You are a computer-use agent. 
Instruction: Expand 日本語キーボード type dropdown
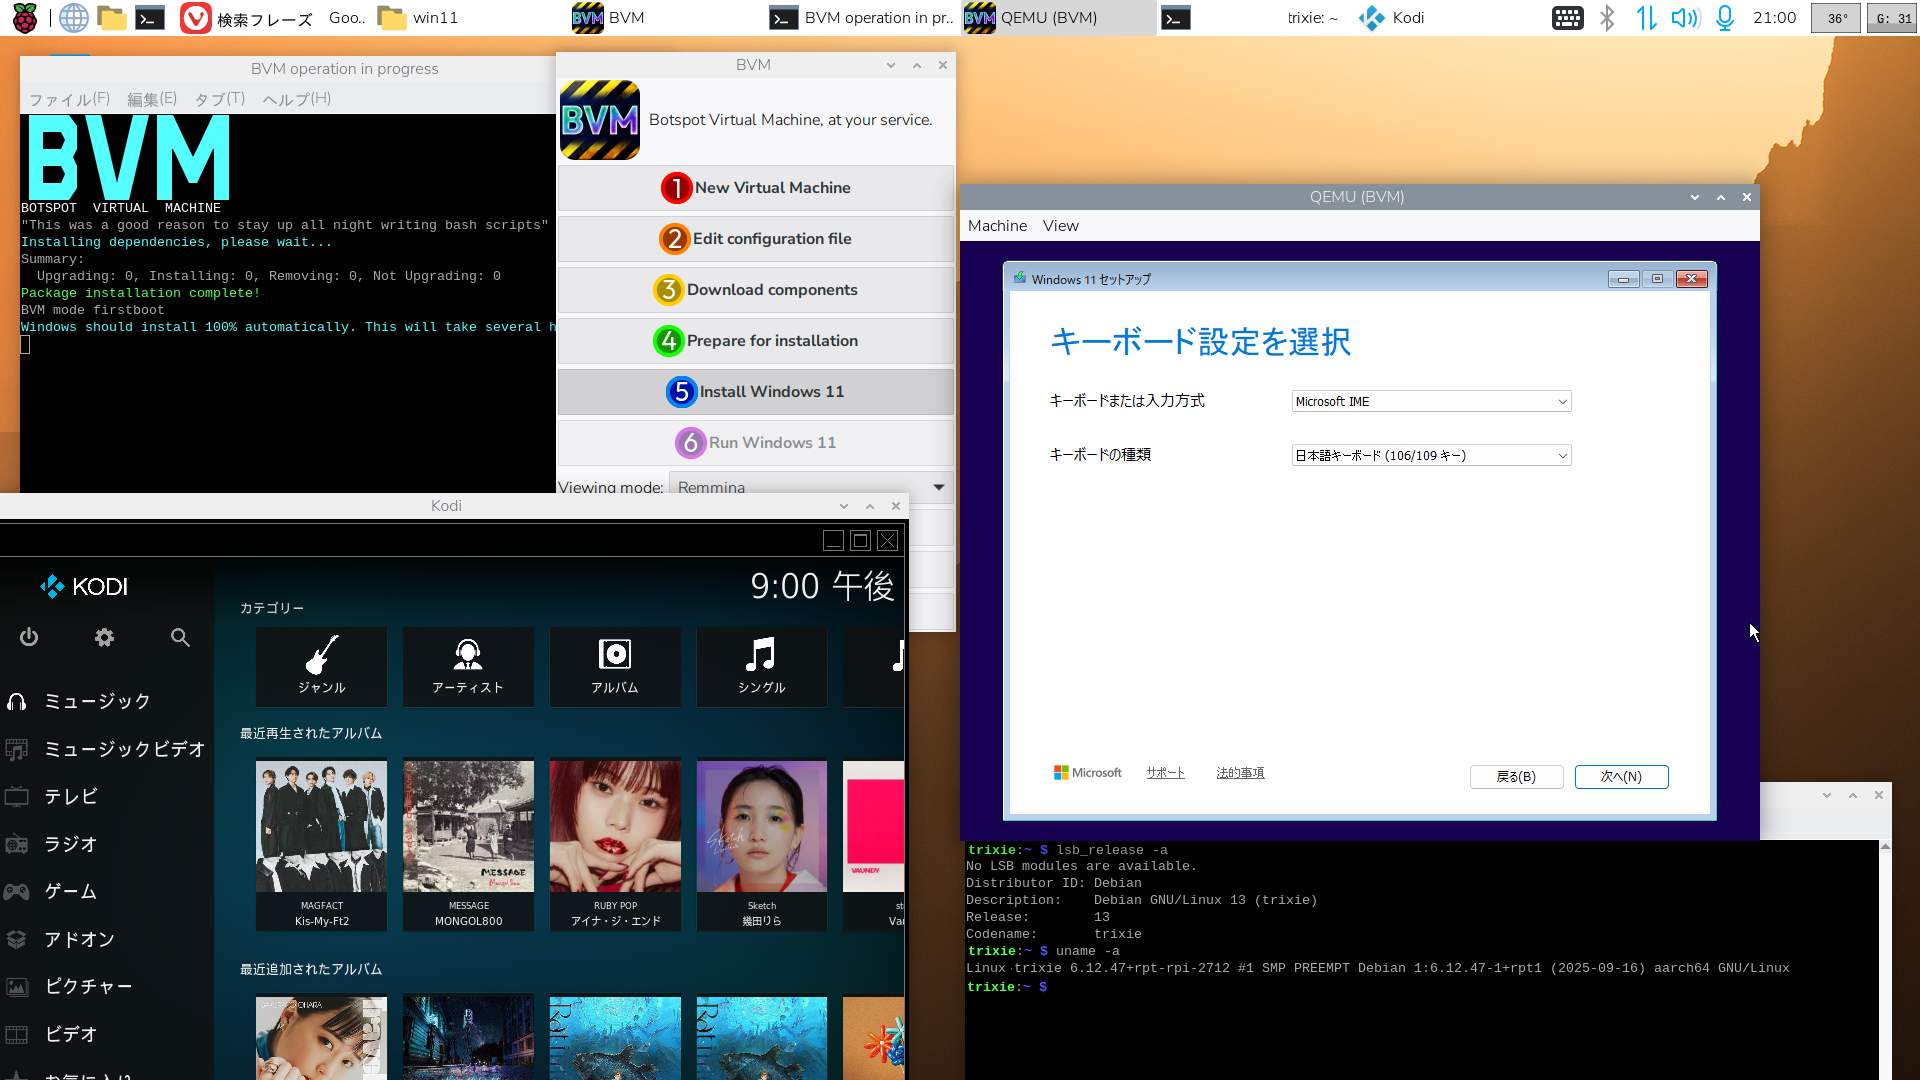(1431, 455)
